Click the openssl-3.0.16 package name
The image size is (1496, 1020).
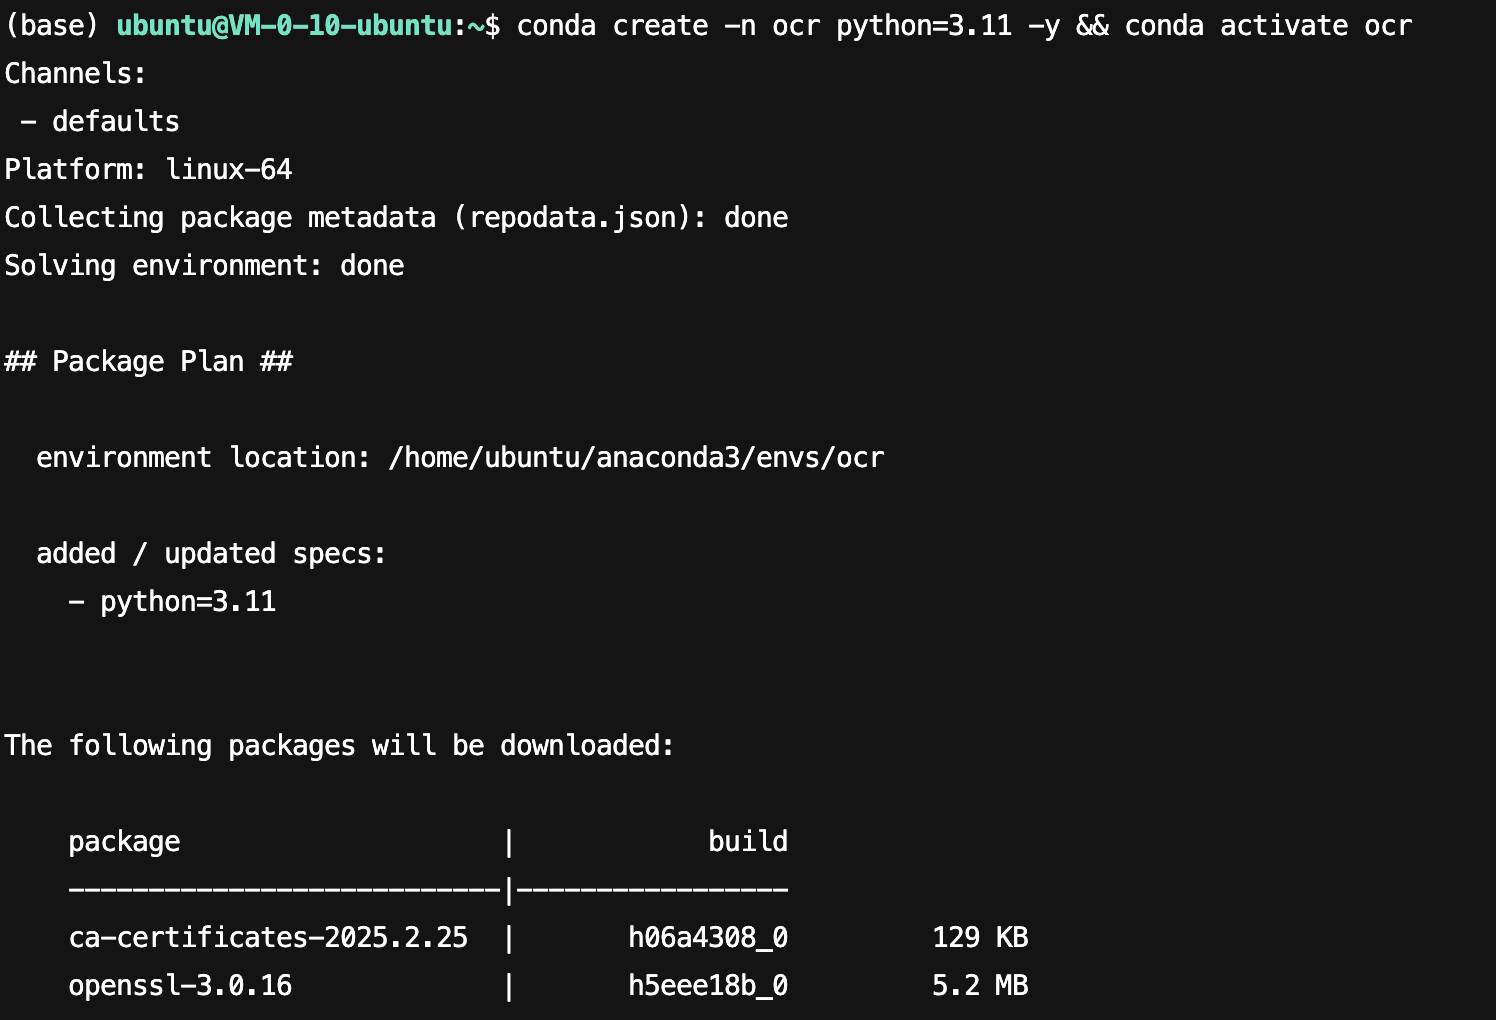pyautogui.click(x=180, y=985)
